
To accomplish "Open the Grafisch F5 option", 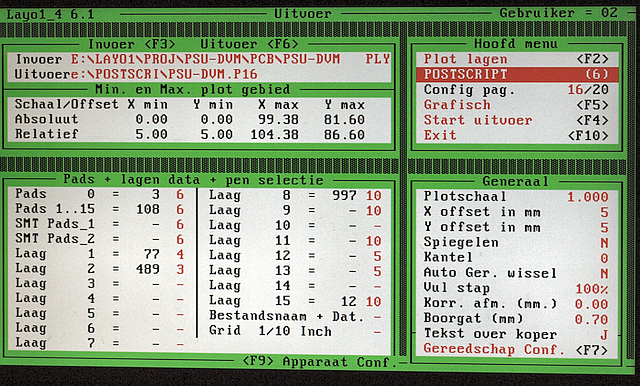I will [516, 105].
